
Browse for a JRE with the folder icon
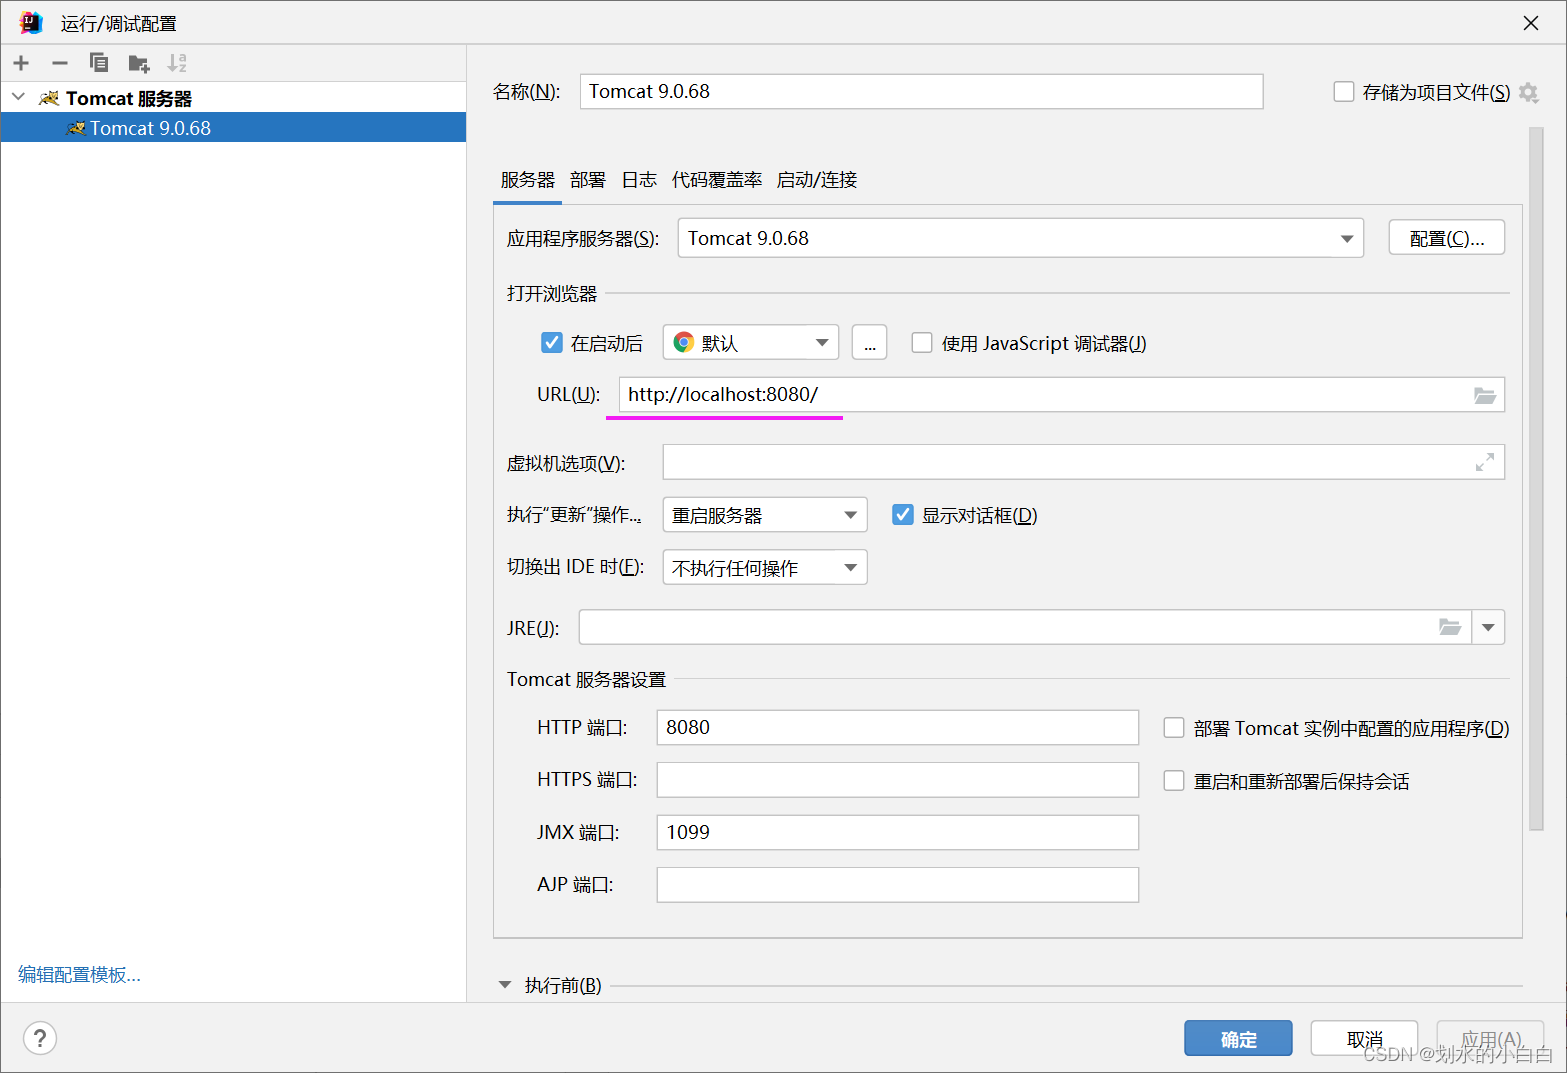click(x=1450, y=627)
